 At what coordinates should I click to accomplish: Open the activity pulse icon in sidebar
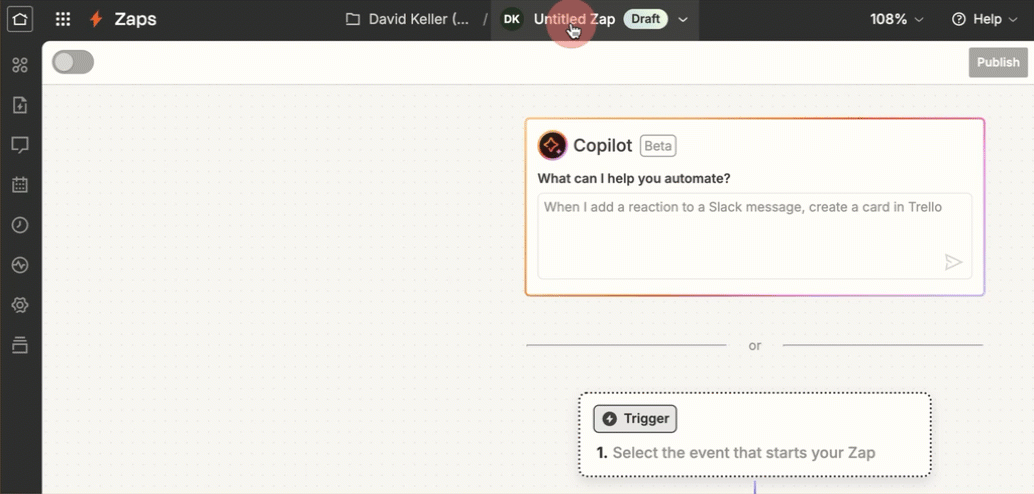20,265
